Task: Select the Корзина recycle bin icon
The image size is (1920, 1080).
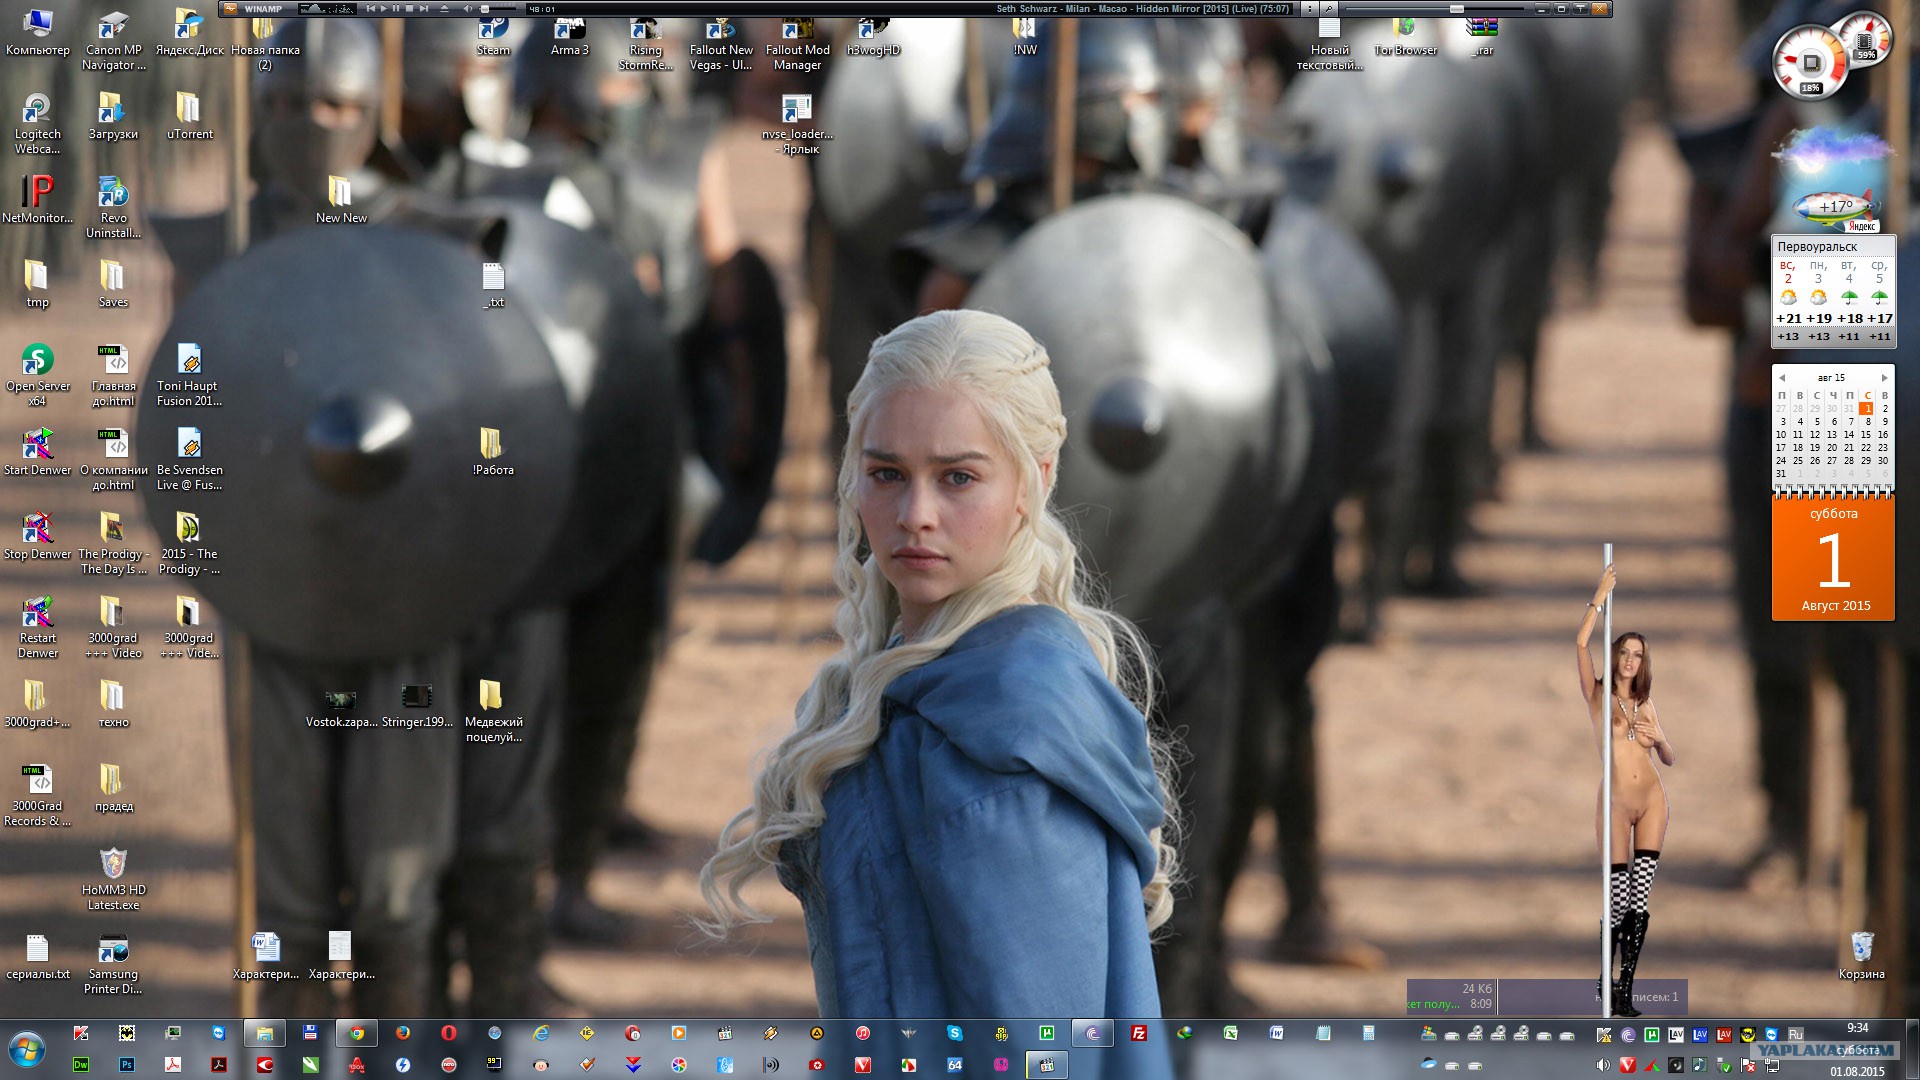Action: coord(1861,956)
